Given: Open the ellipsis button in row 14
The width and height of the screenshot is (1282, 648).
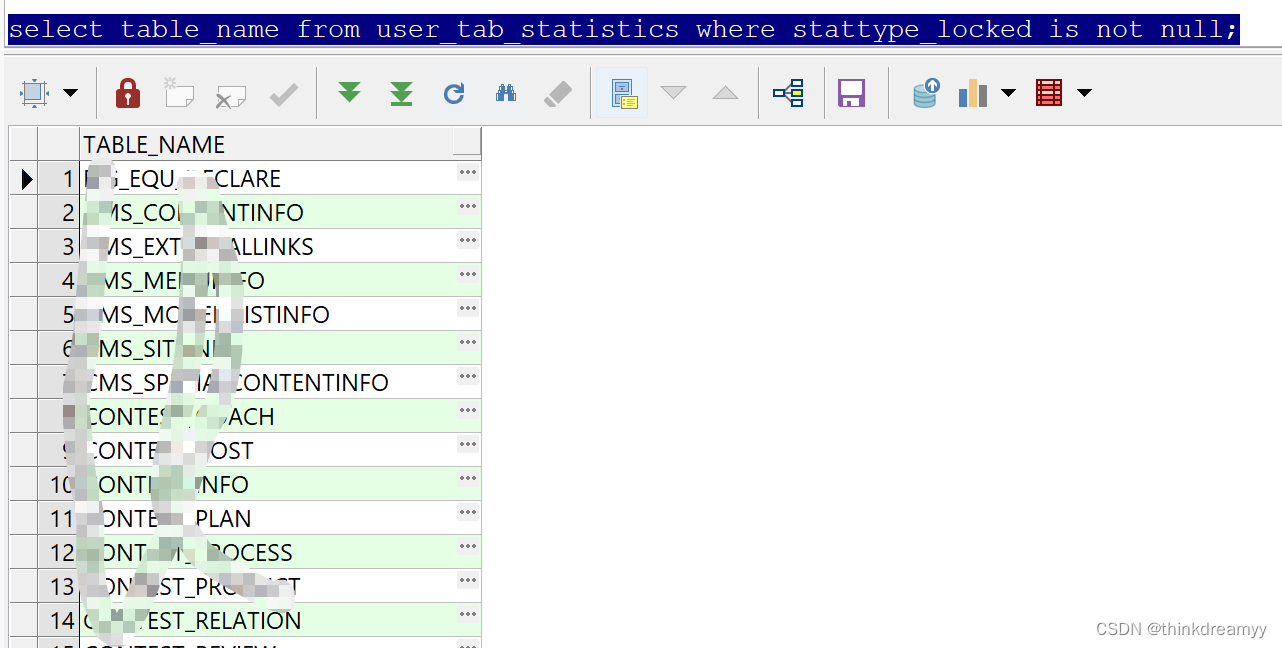Looking at the screenshot, I should pos(467,615).
